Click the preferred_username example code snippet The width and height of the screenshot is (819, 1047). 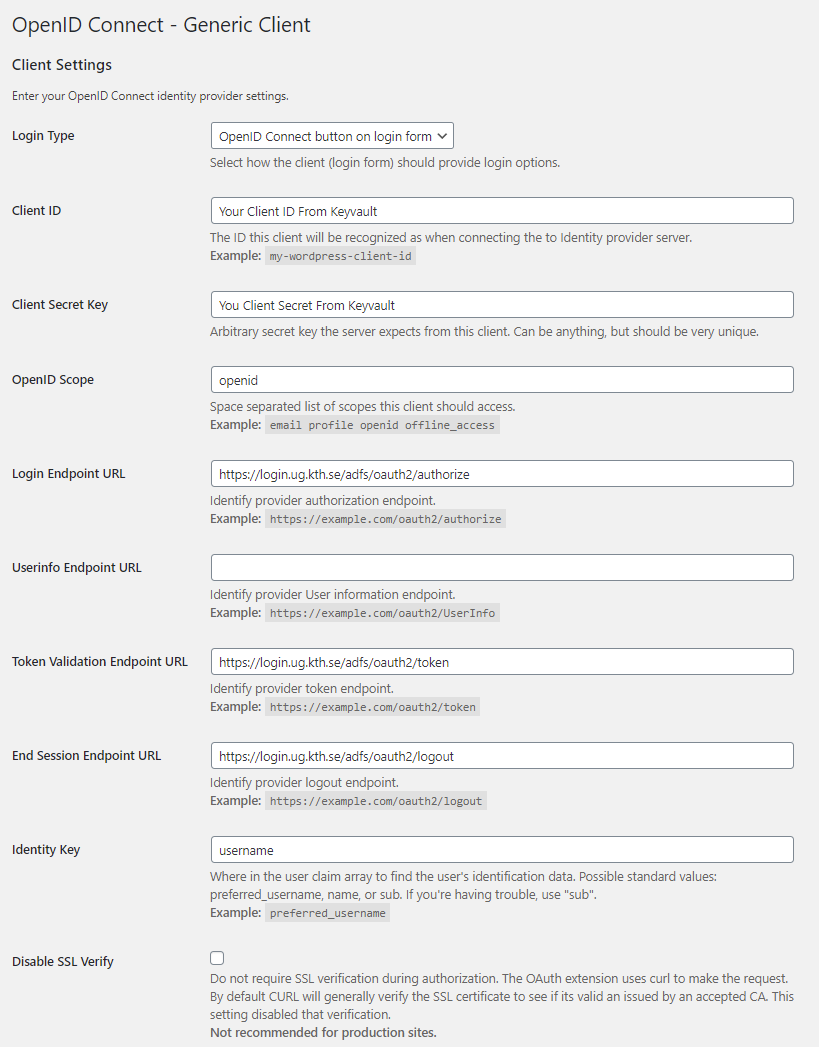327,913
